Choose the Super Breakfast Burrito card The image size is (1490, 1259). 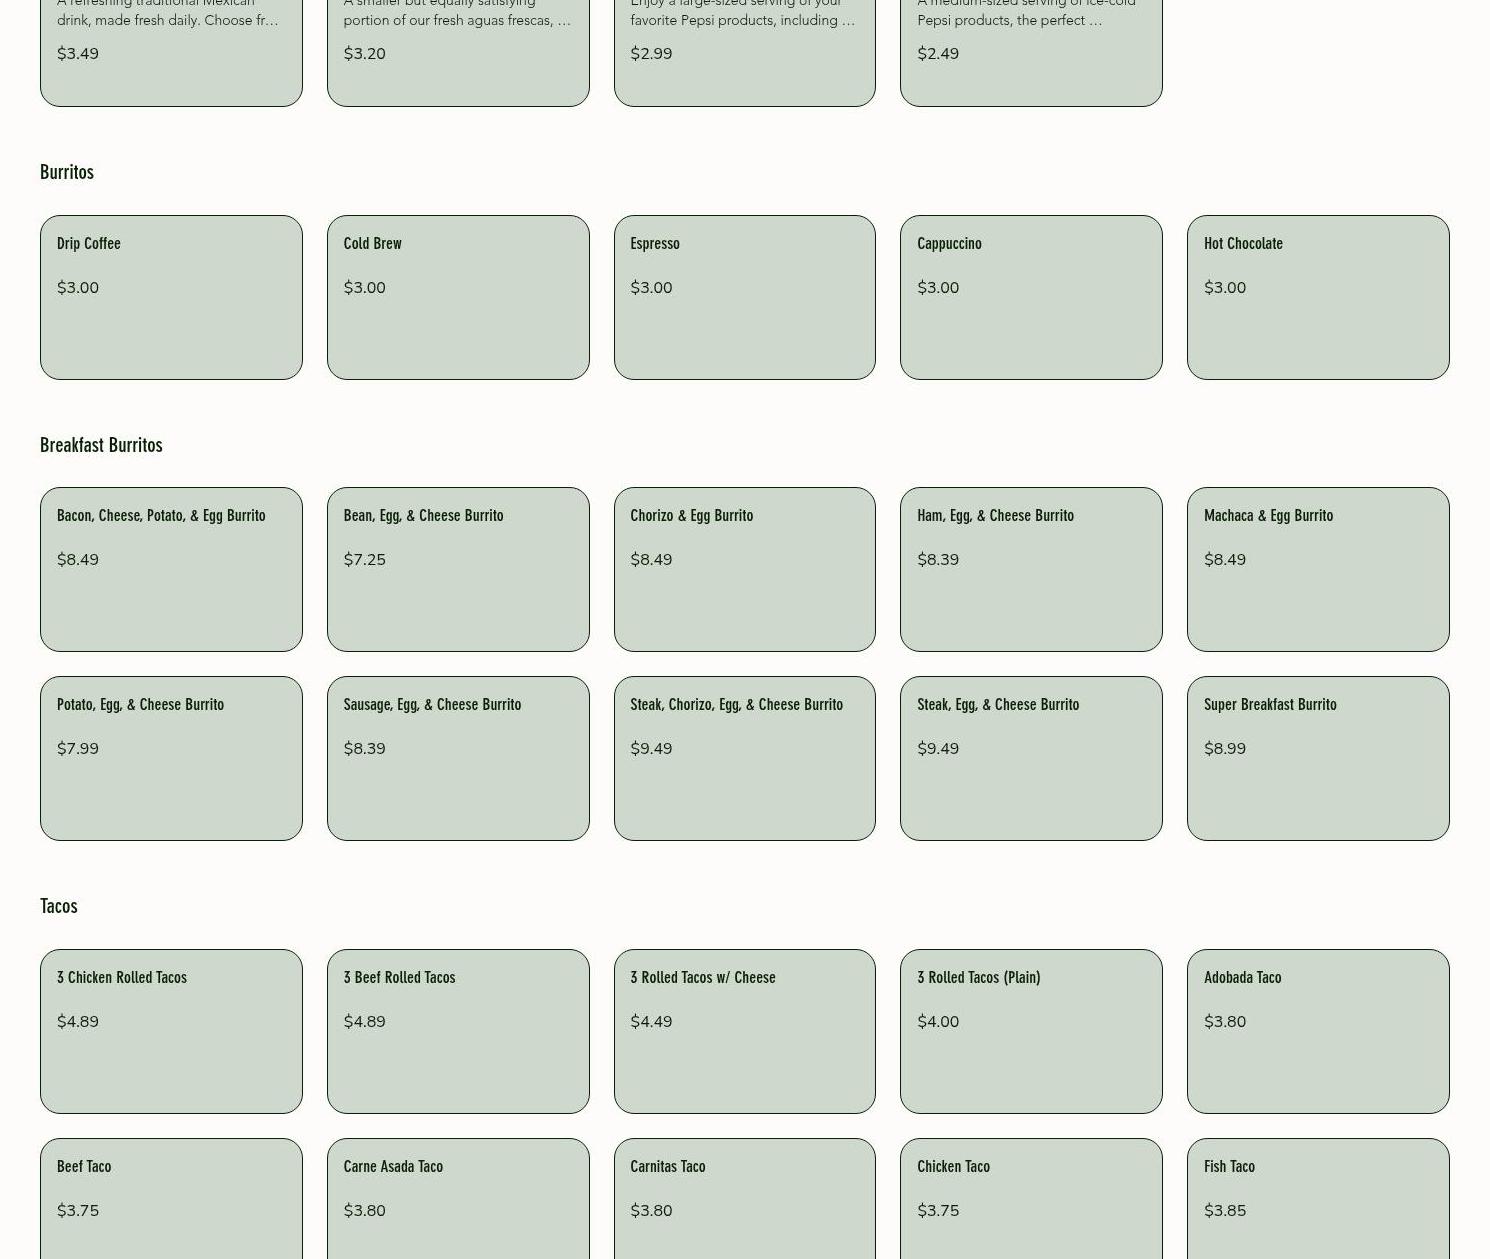1318,758
